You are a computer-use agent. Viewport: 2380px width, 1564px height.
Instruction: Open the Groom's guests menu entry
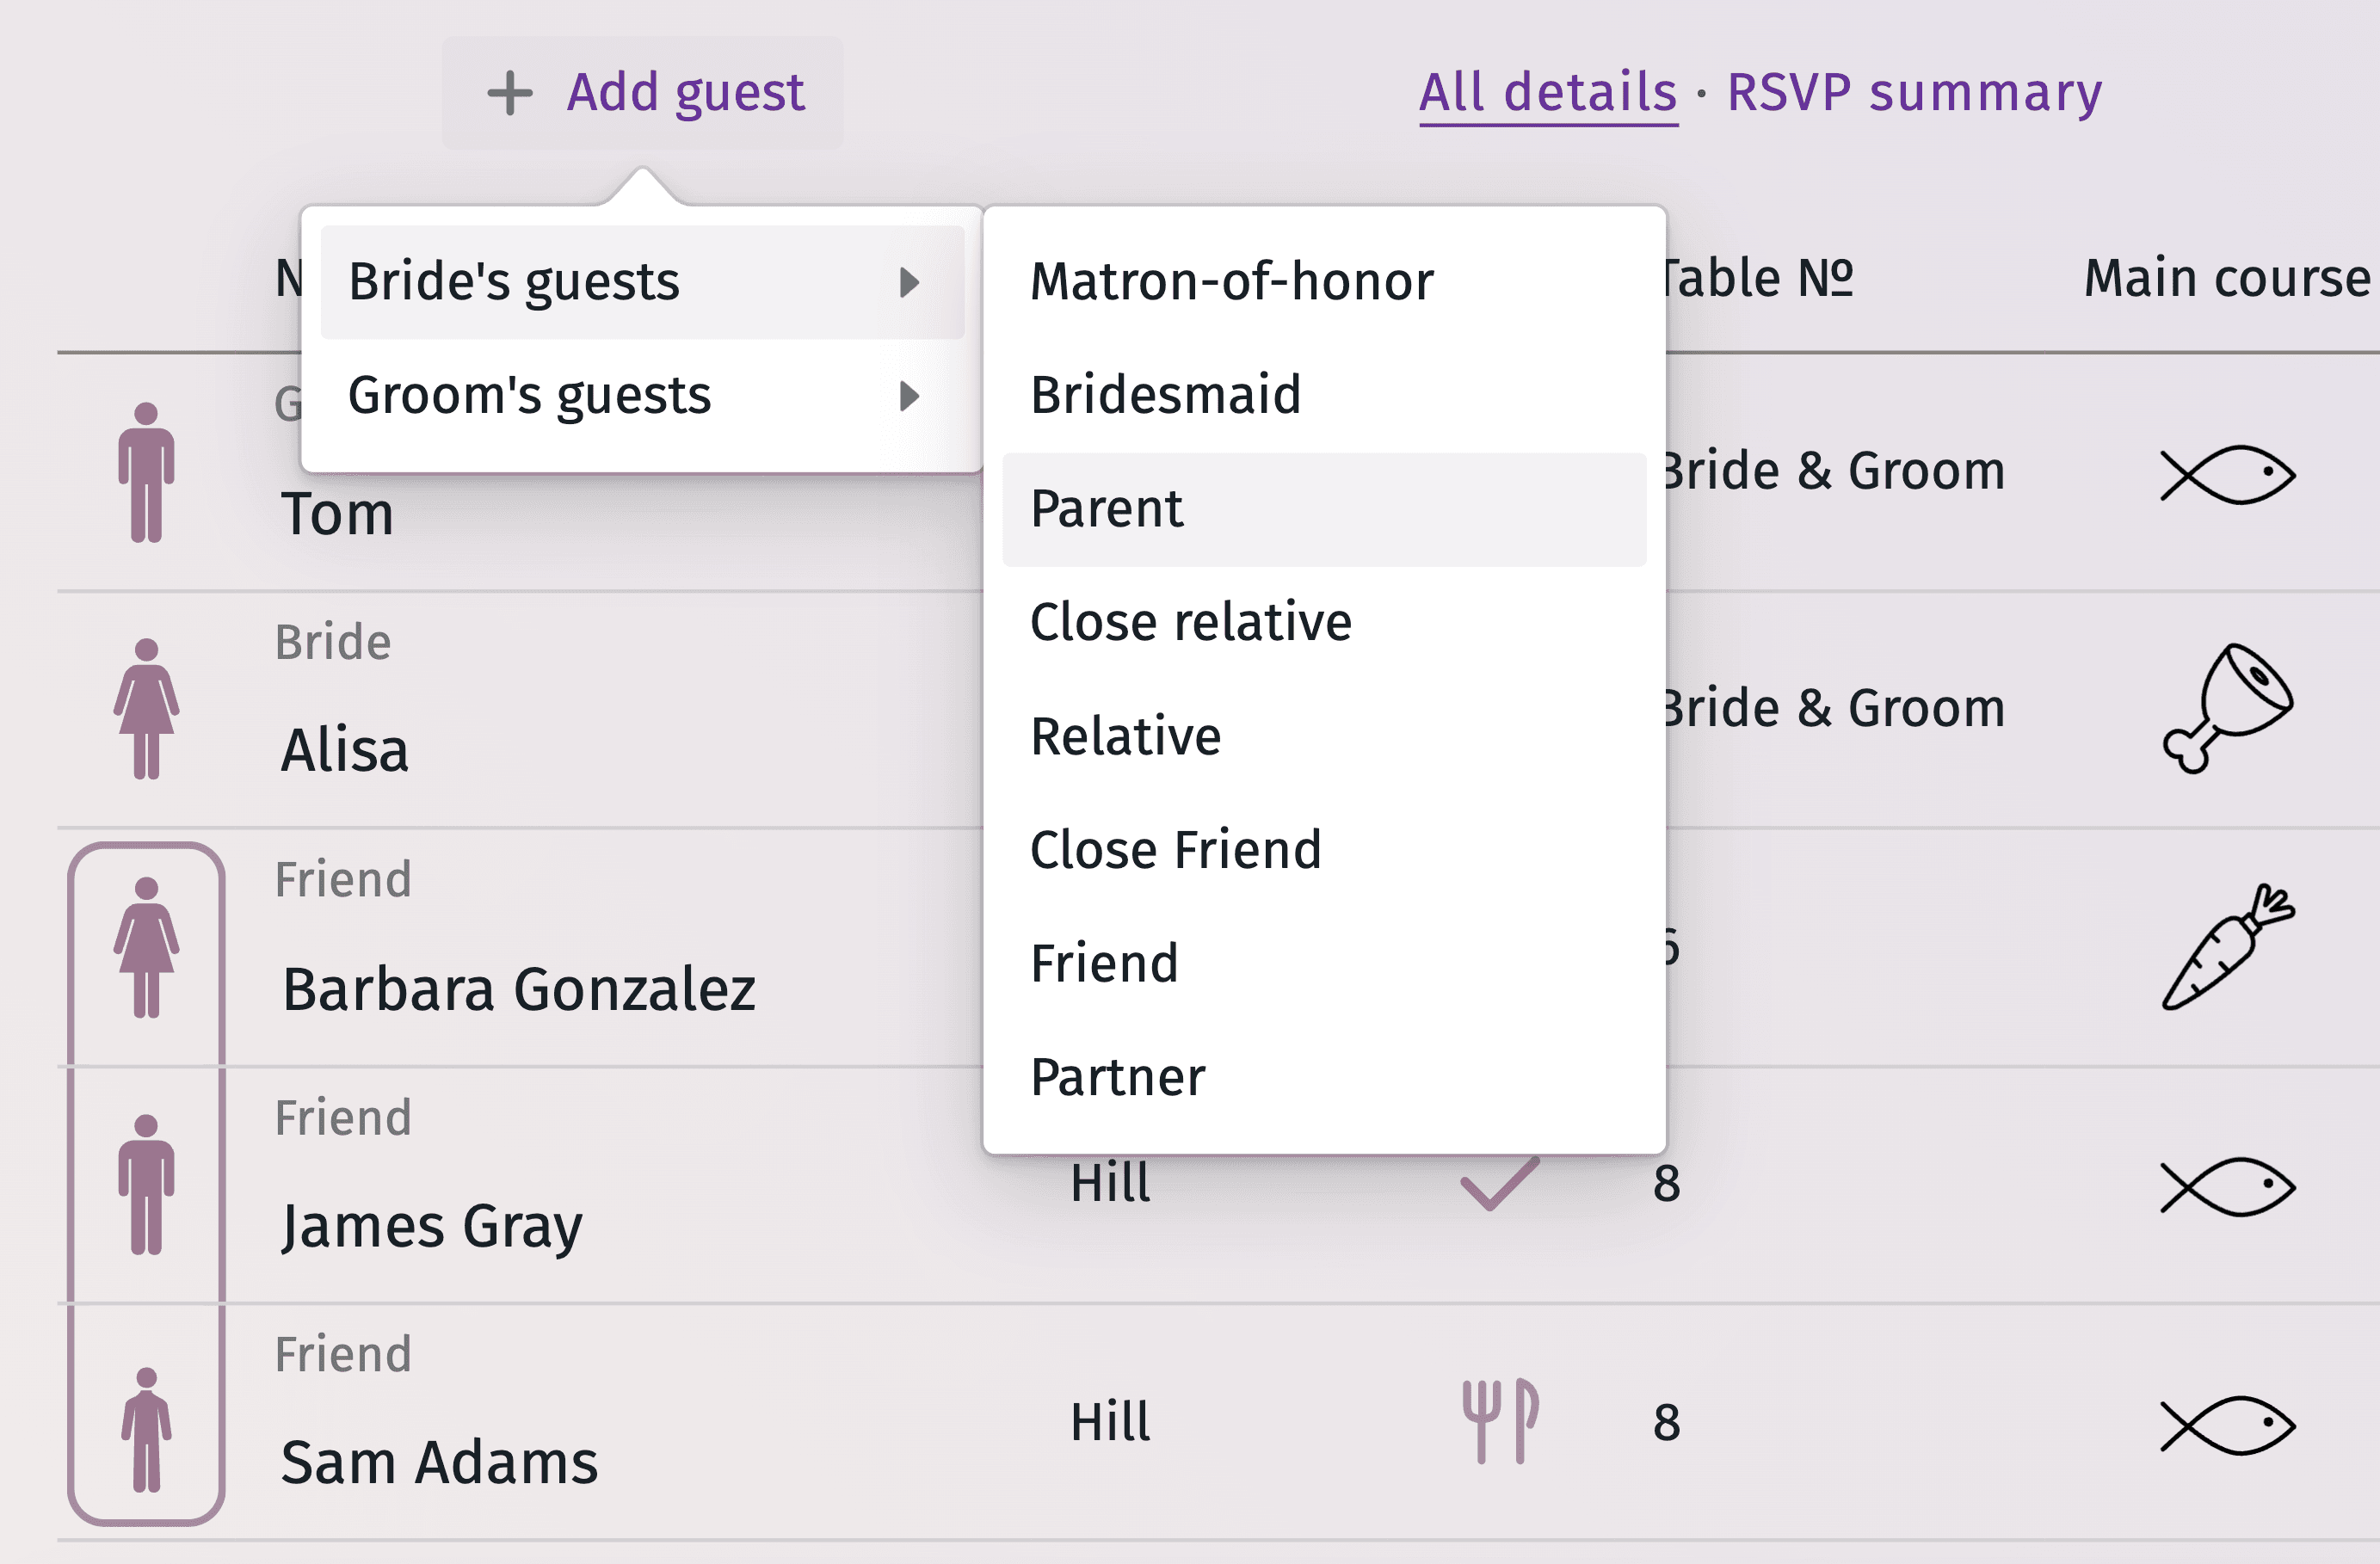point(530,396)
